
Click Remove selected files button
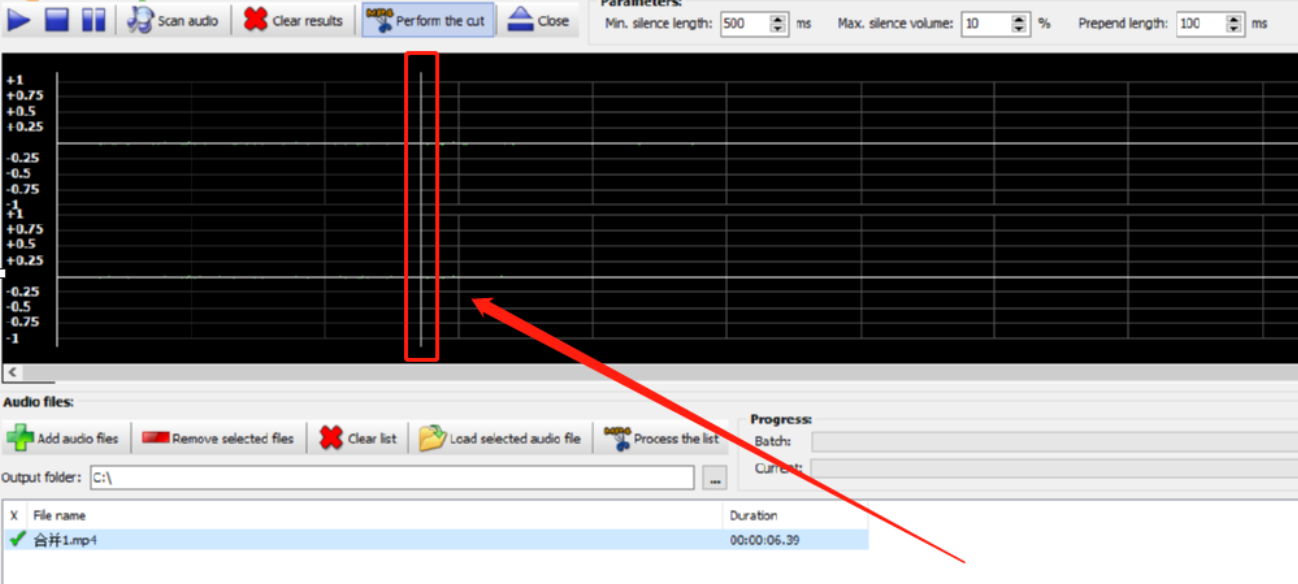[x=218, y=438]
